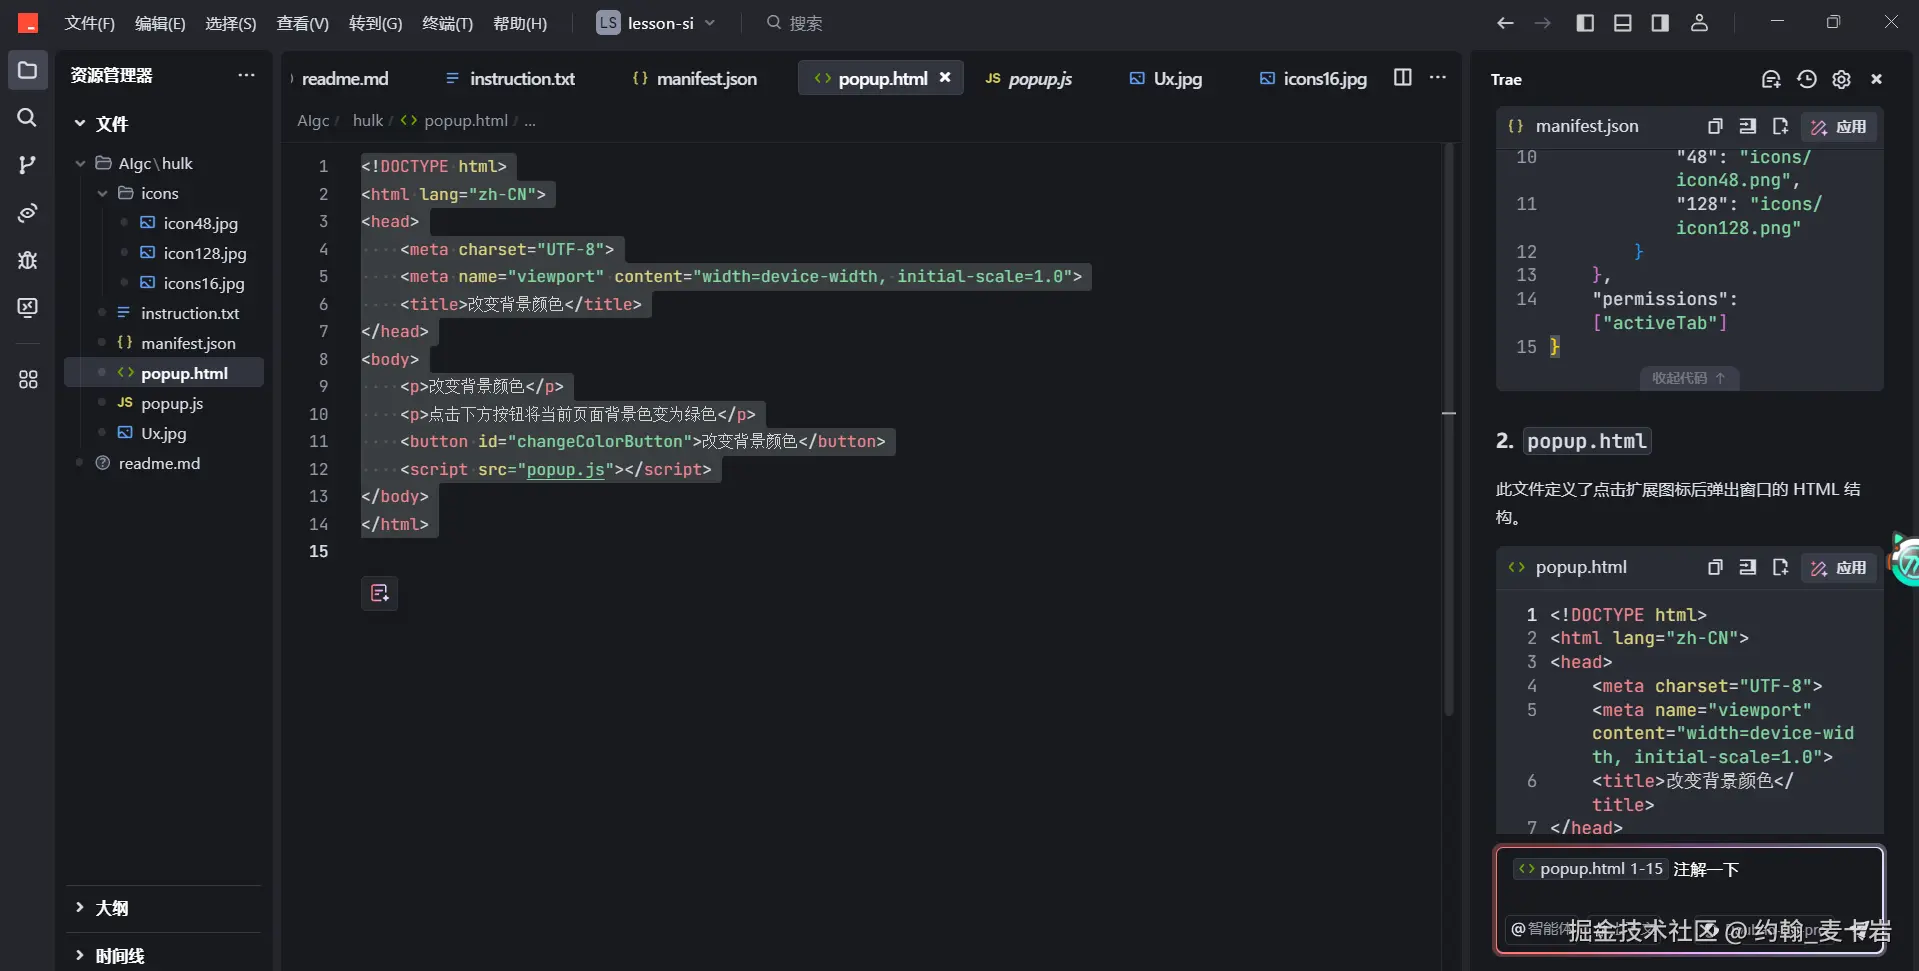Screen dimensions: 1919x971
Task: Toggle the bottom panel layout
Action: tap(1623, 23)
